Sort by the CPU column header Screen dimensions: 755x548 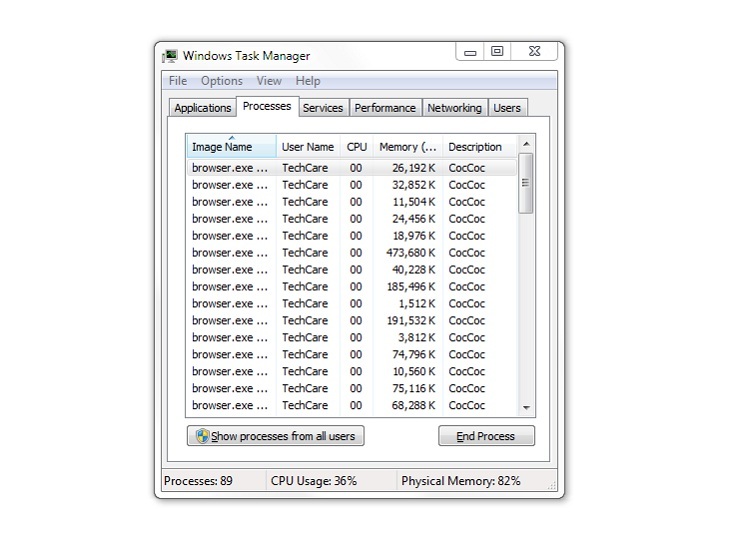[x=356, y=147]
